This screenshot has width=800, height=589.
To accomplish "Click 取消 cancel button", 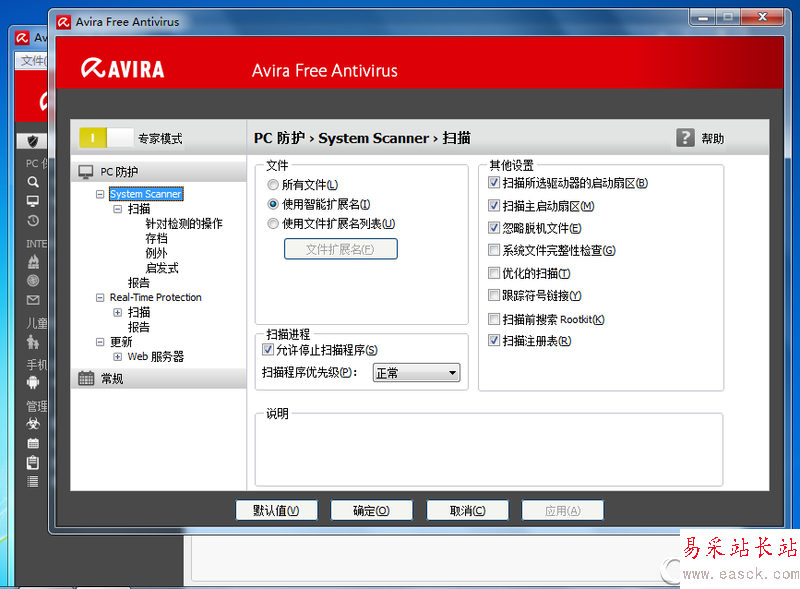I will pyautogui.click(x=467, y=510).
